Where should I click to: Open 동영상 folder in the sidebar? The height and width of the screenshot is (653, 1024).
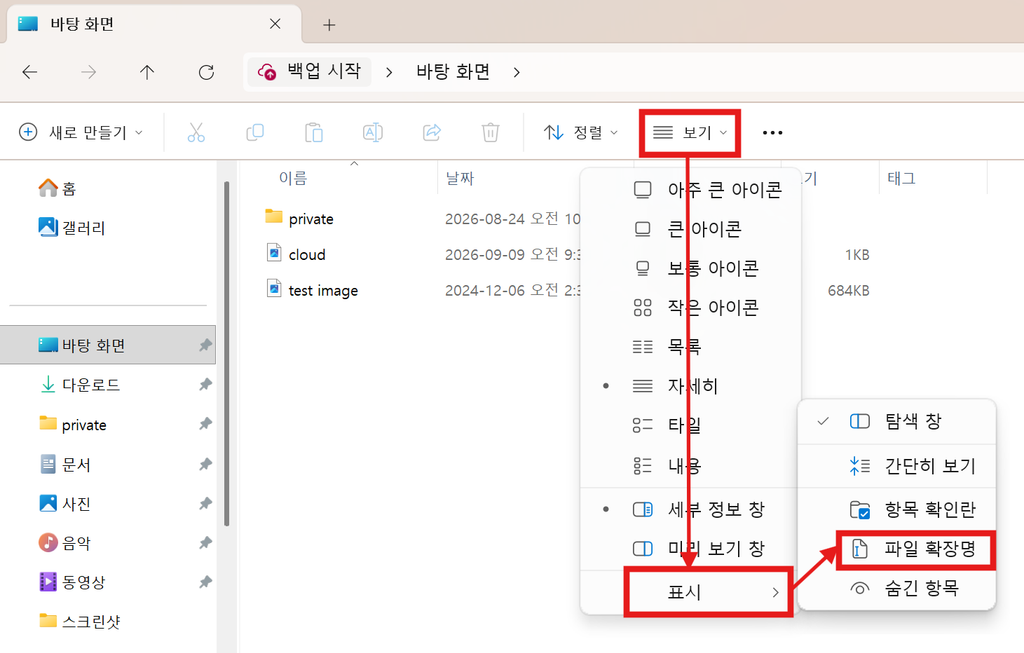[x=72, y=582]
